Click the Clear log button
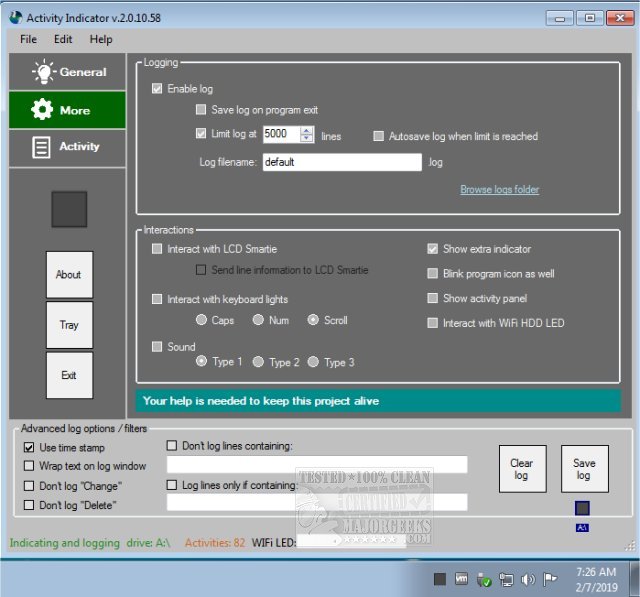Screen dimensions: 640x597 click(522, 469)
